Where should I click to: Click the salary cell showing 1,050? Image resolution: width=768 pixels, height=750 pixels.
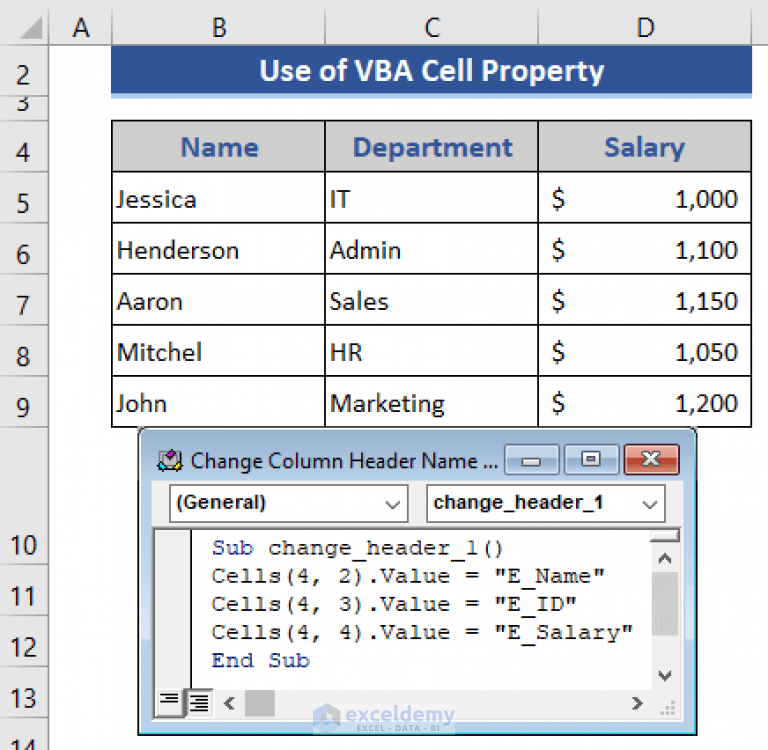tap(645, 351)
